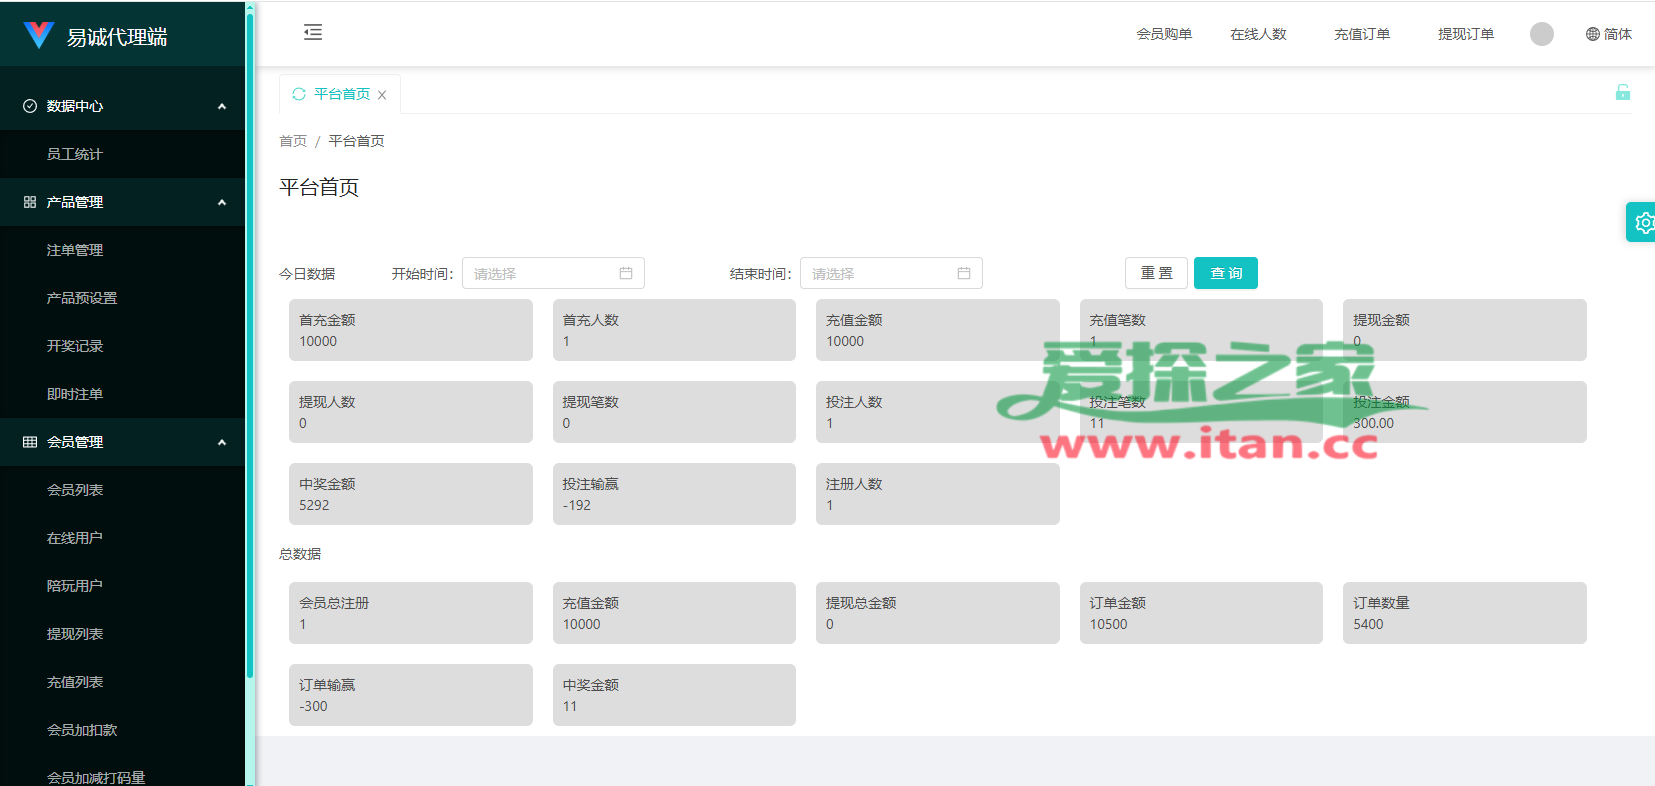This screenshot has height=786, width=1655.
Task: Click the teal settings gear icon
Action: 1642,222
